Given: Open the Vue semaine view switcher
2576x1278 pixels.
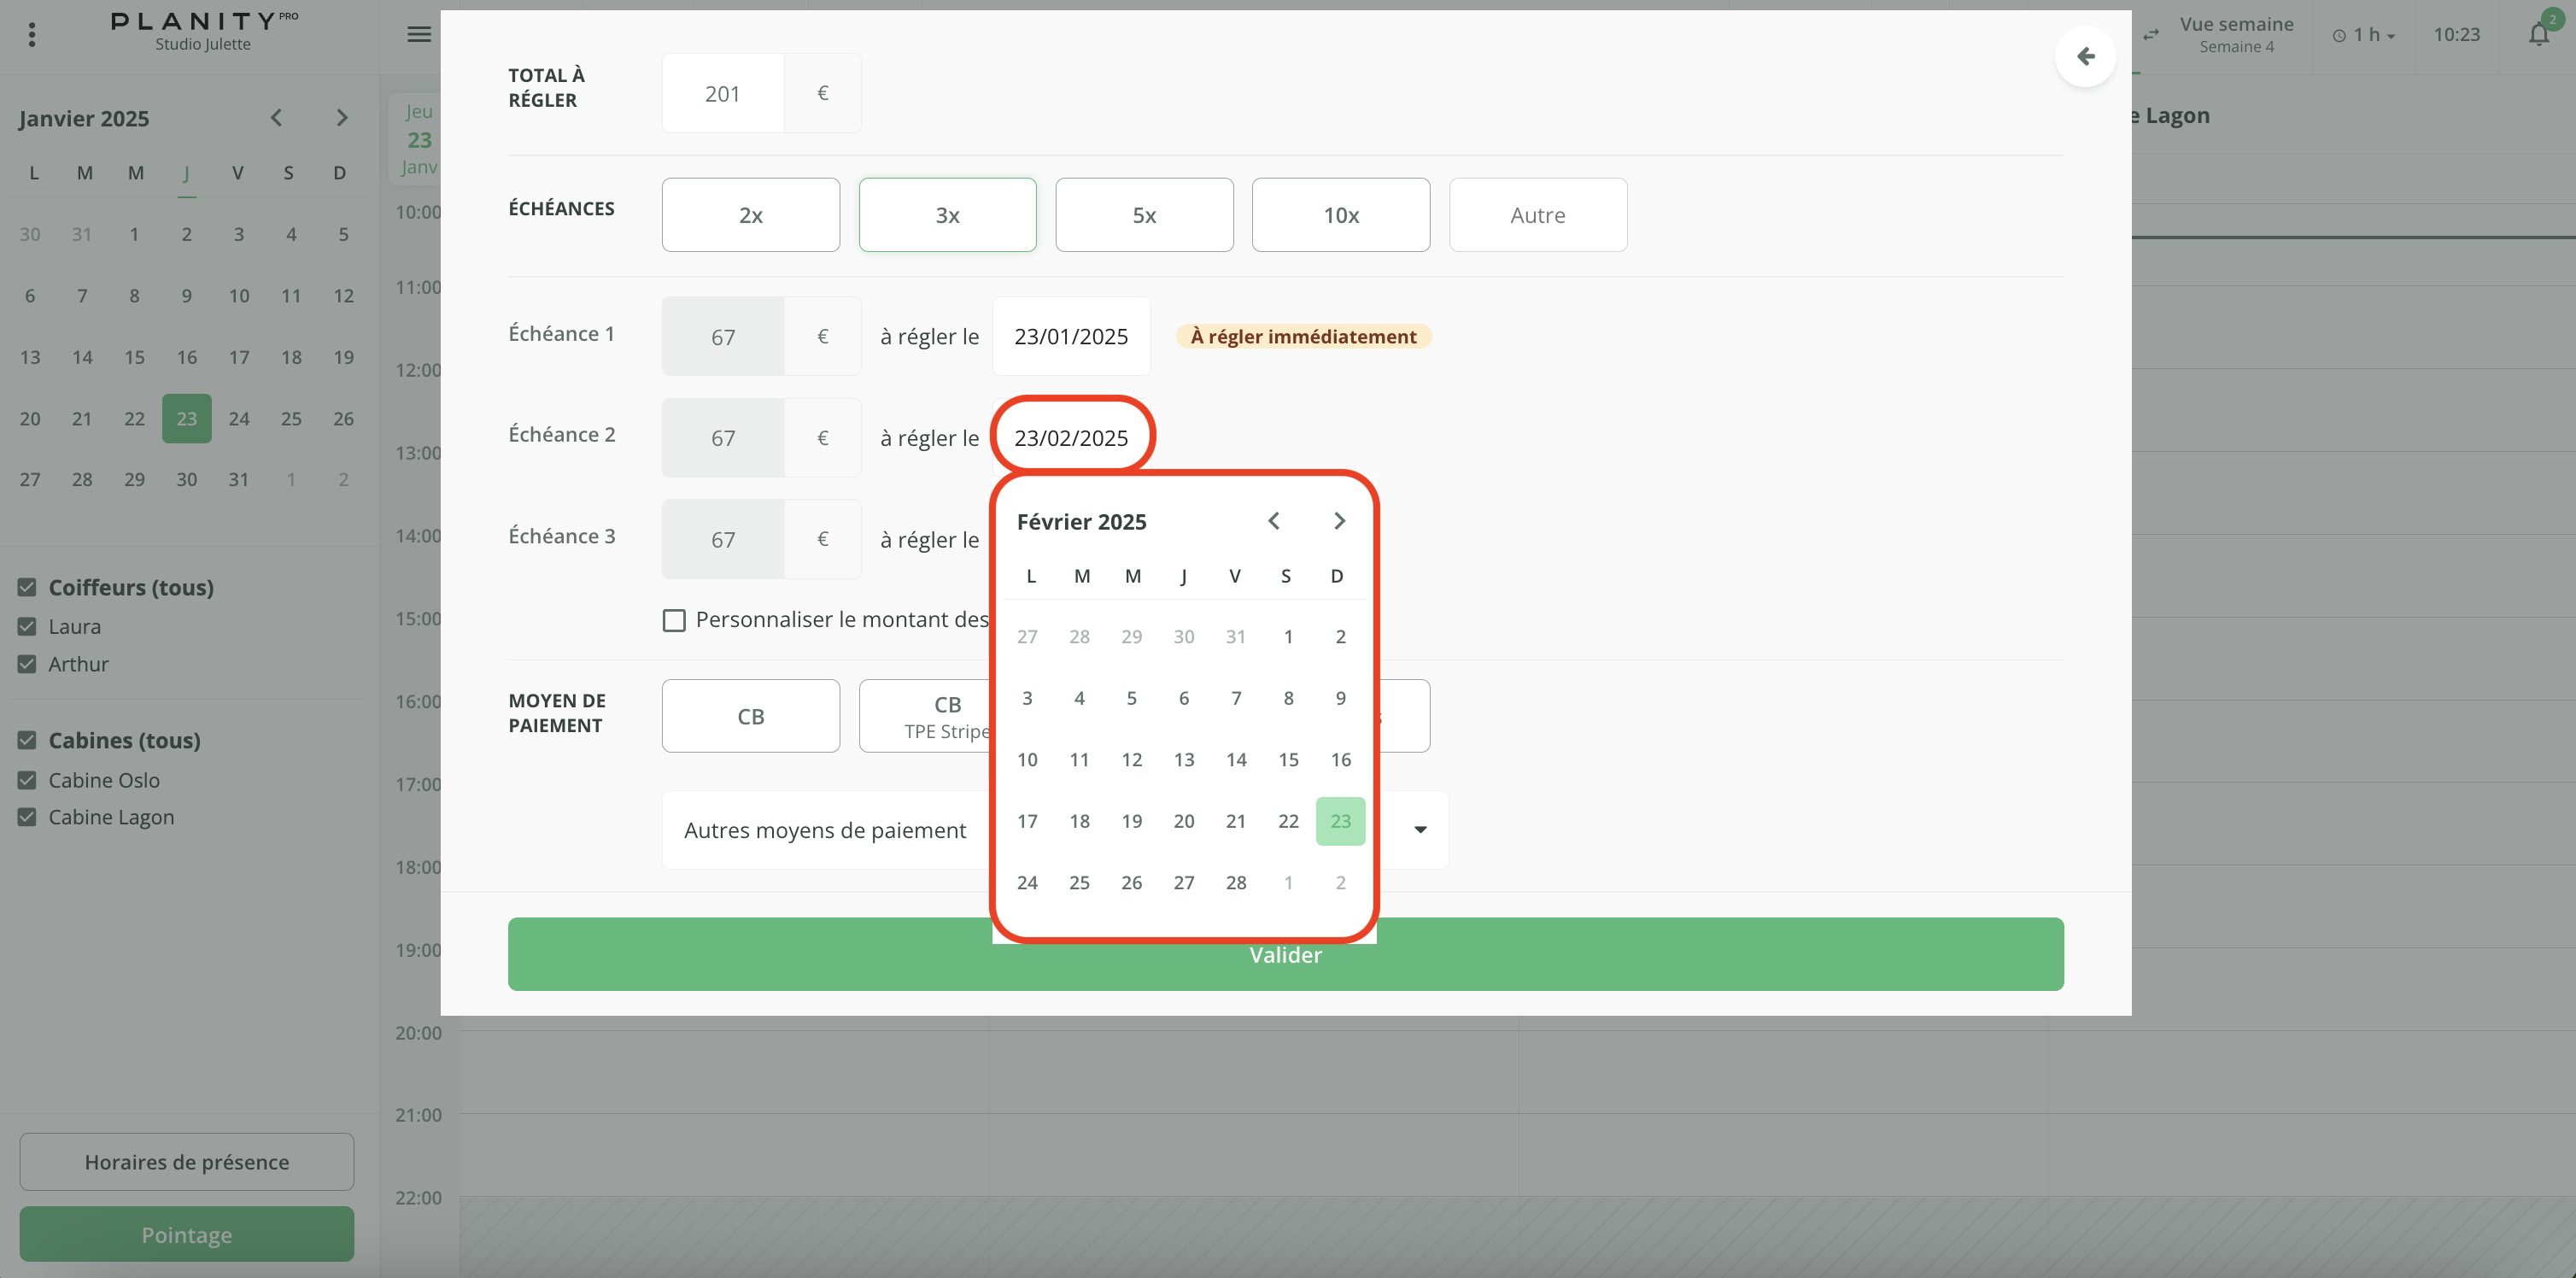Looking at the screenshot, I should click(2235, 35).
